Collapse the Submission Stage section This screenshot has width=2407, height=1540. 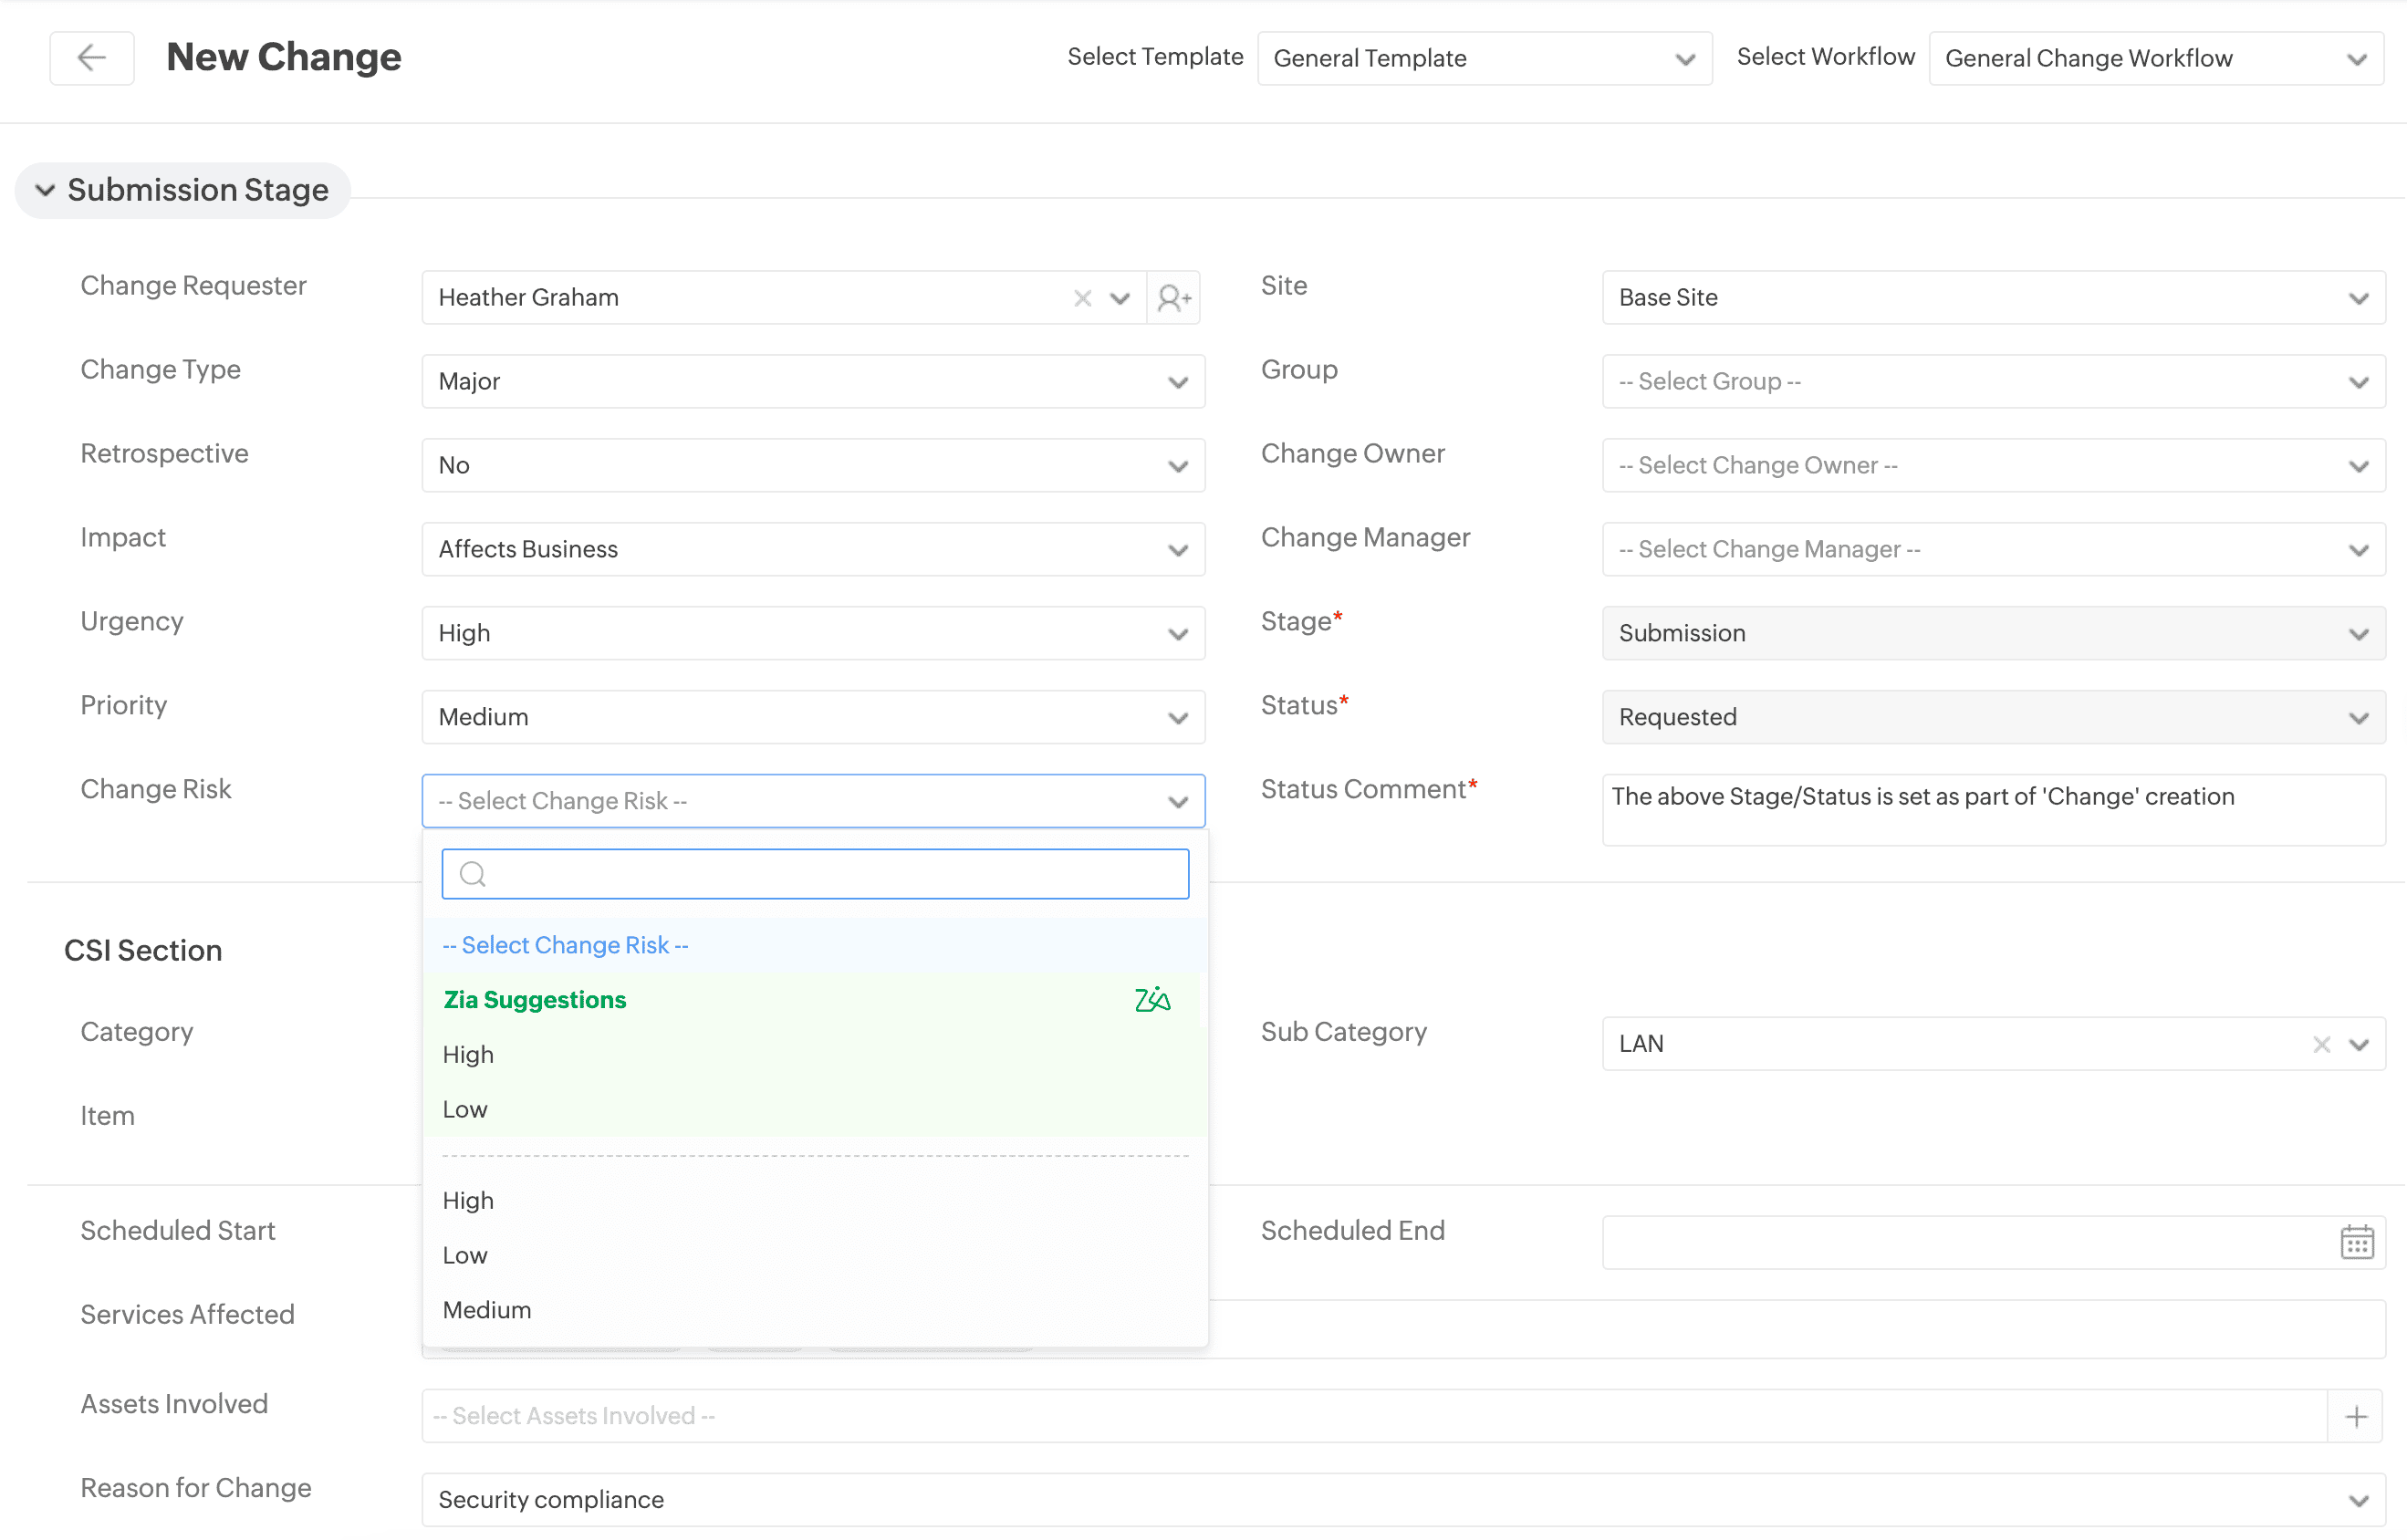pos(45,190)
